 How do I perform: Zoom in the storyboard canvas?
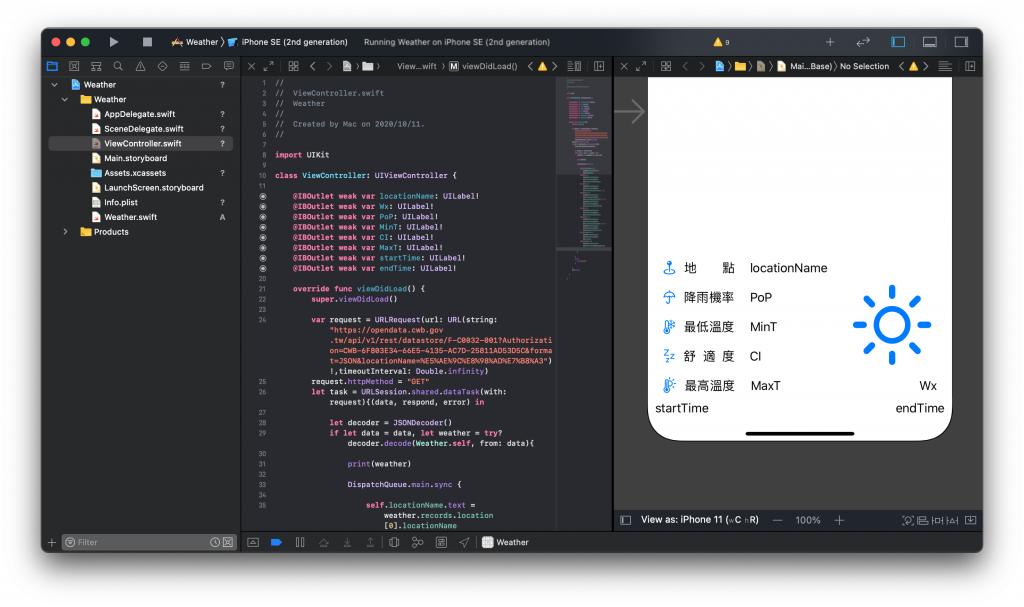(x=839, y=520)
